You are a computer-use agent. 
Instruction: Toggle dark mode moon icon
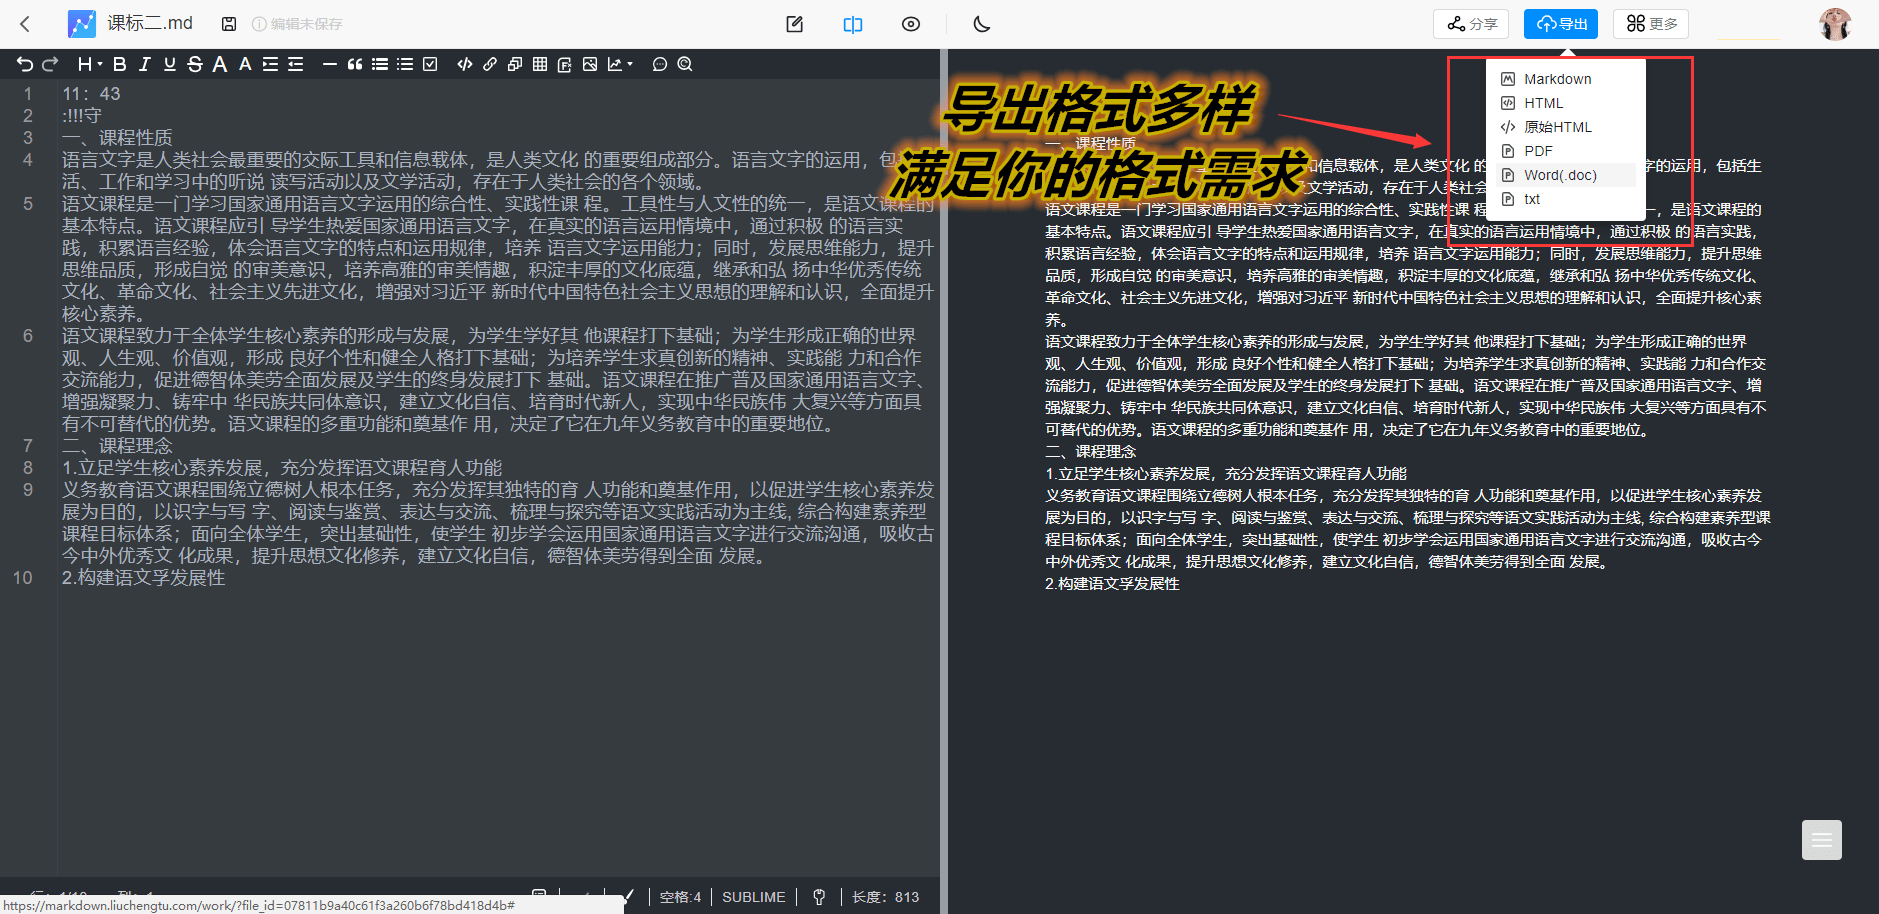(982, 24)
